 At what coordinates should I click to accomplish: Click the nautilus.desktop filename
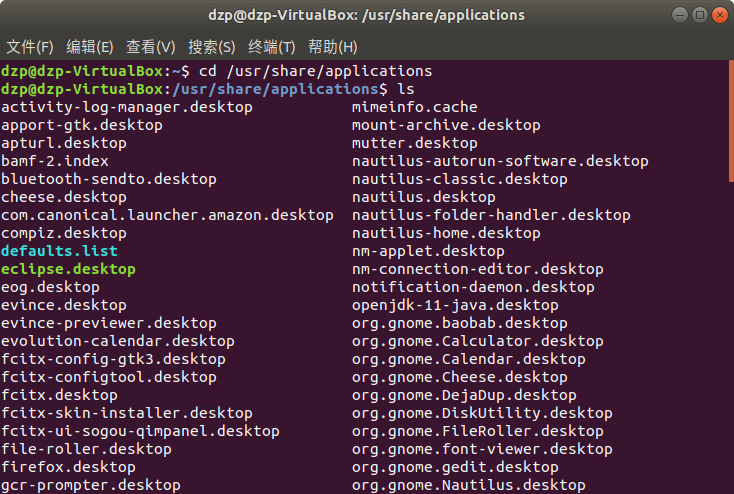point(423,197)
